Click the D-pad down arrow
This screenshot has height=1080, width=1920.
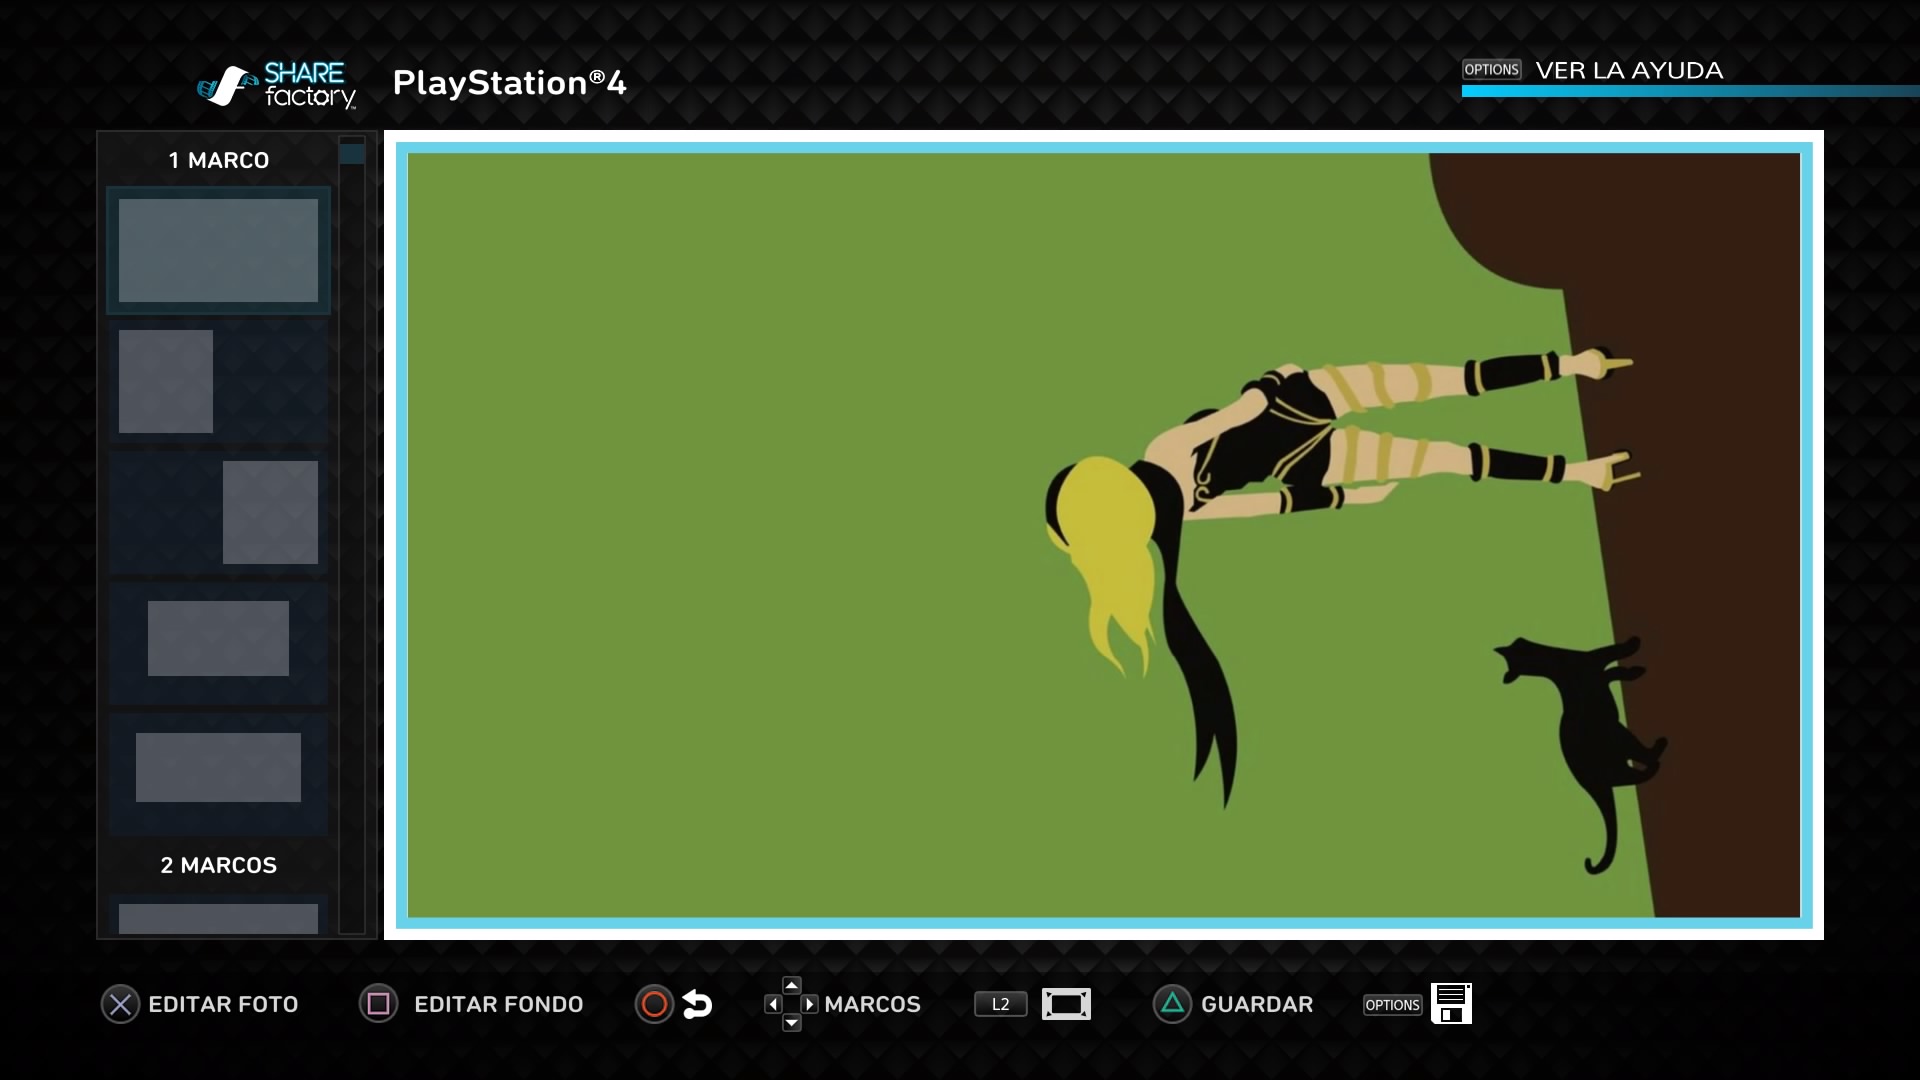coord(791,1022)
